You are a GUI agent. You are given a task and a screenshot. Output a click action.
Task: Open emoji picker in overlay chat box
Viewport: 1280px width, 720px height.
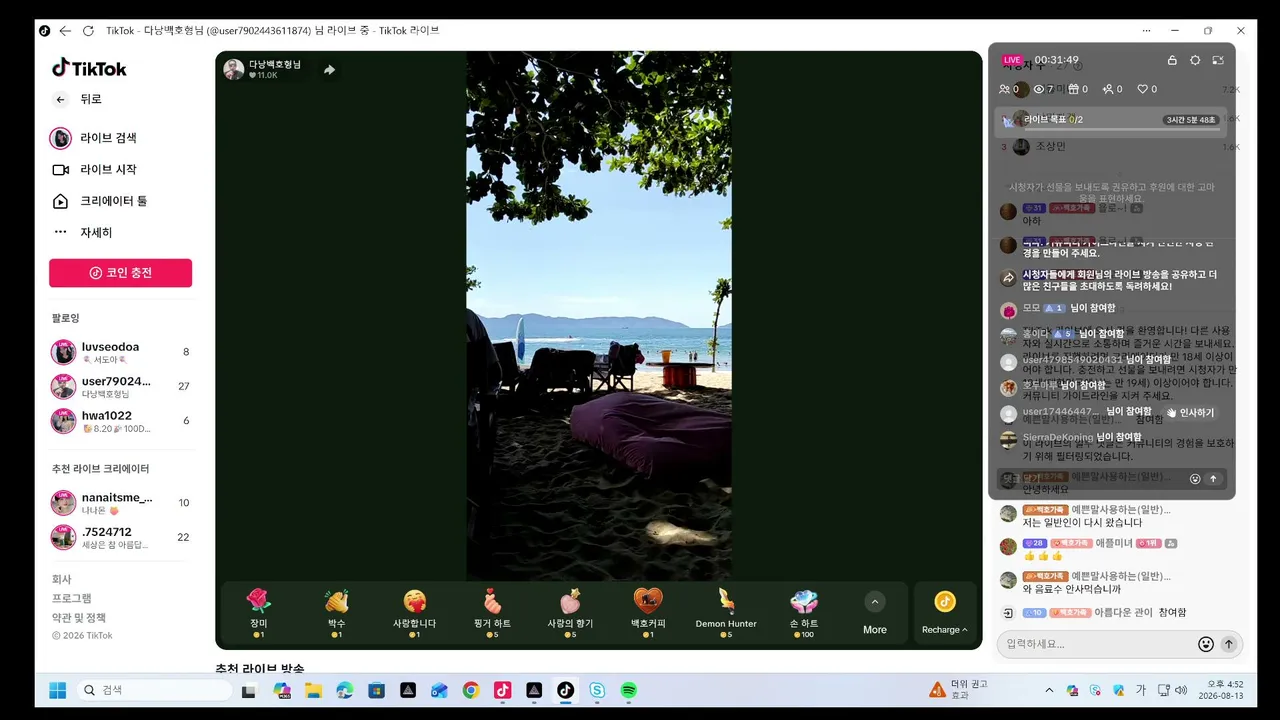pos(1195,479)
